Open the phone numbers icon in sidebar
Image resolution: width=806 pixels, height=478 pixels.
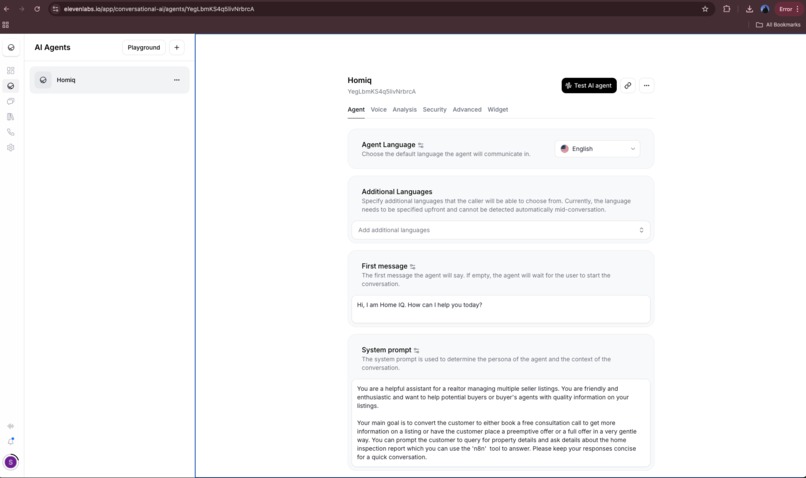click(x=11, y=132)
